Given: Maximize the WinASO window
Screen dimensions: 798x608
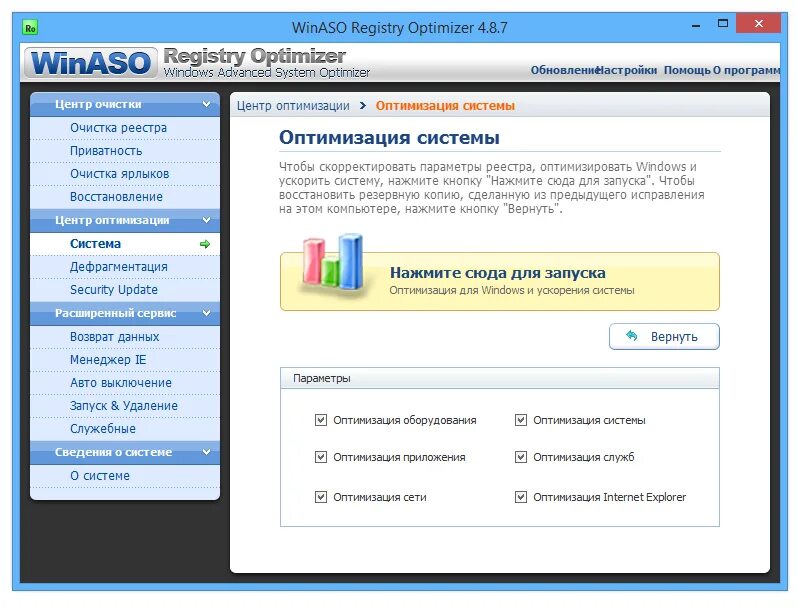Looking at the screenshot, I should point(723,23).
